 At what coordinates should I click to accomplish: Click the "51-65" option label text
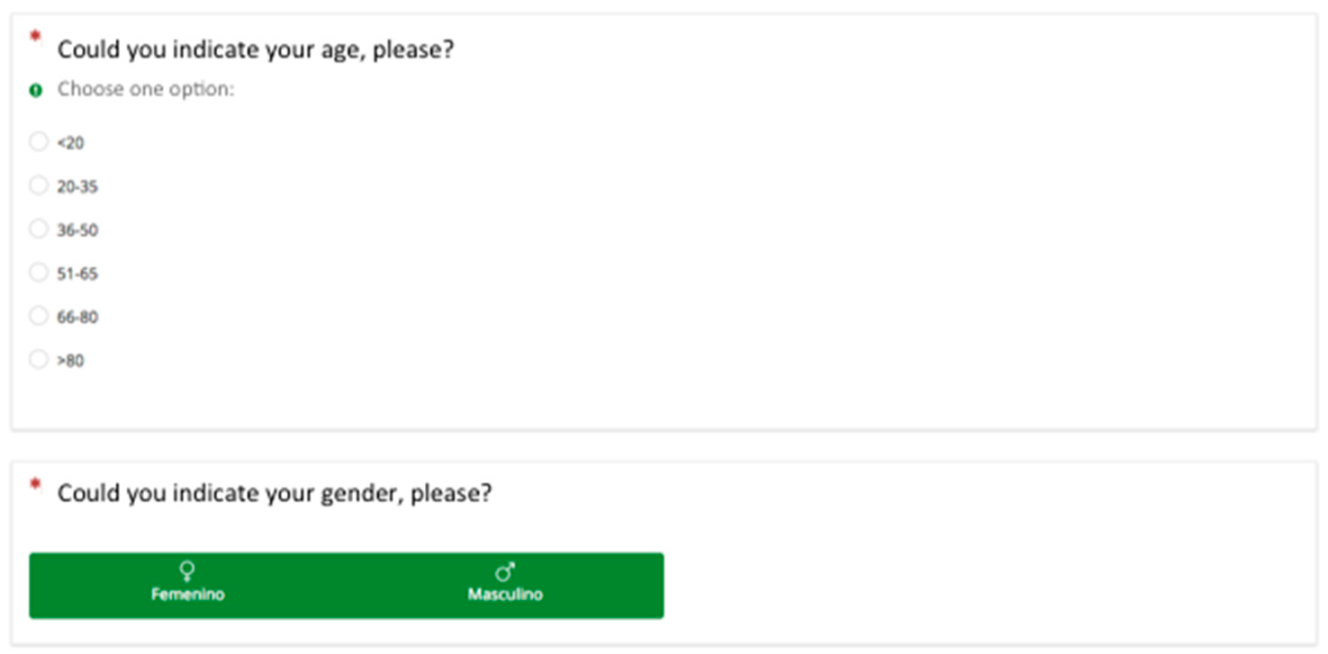point(77,274)
